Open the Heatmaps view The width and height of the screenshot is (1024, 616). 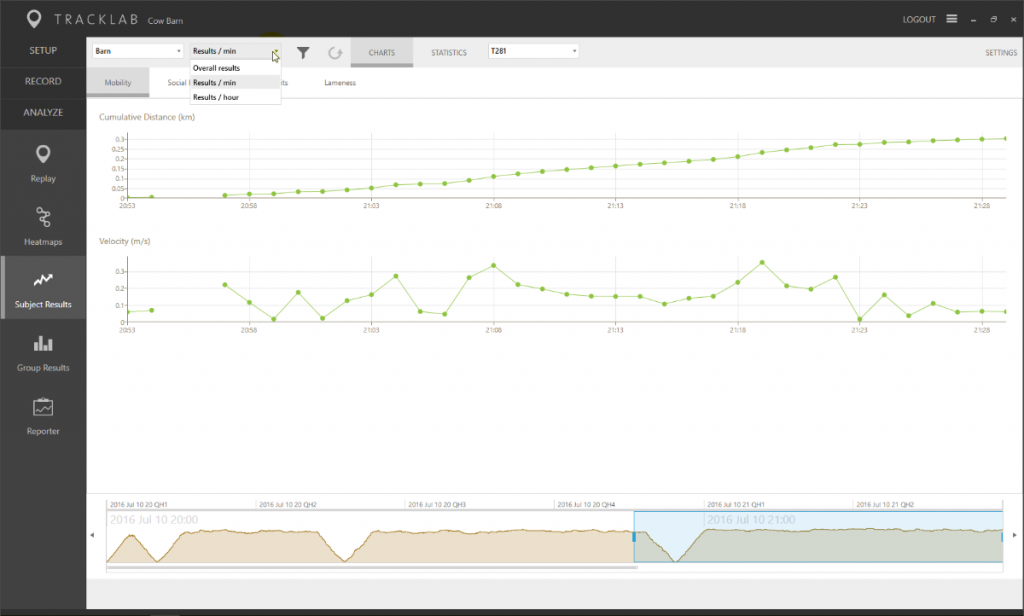coord(42,225)
